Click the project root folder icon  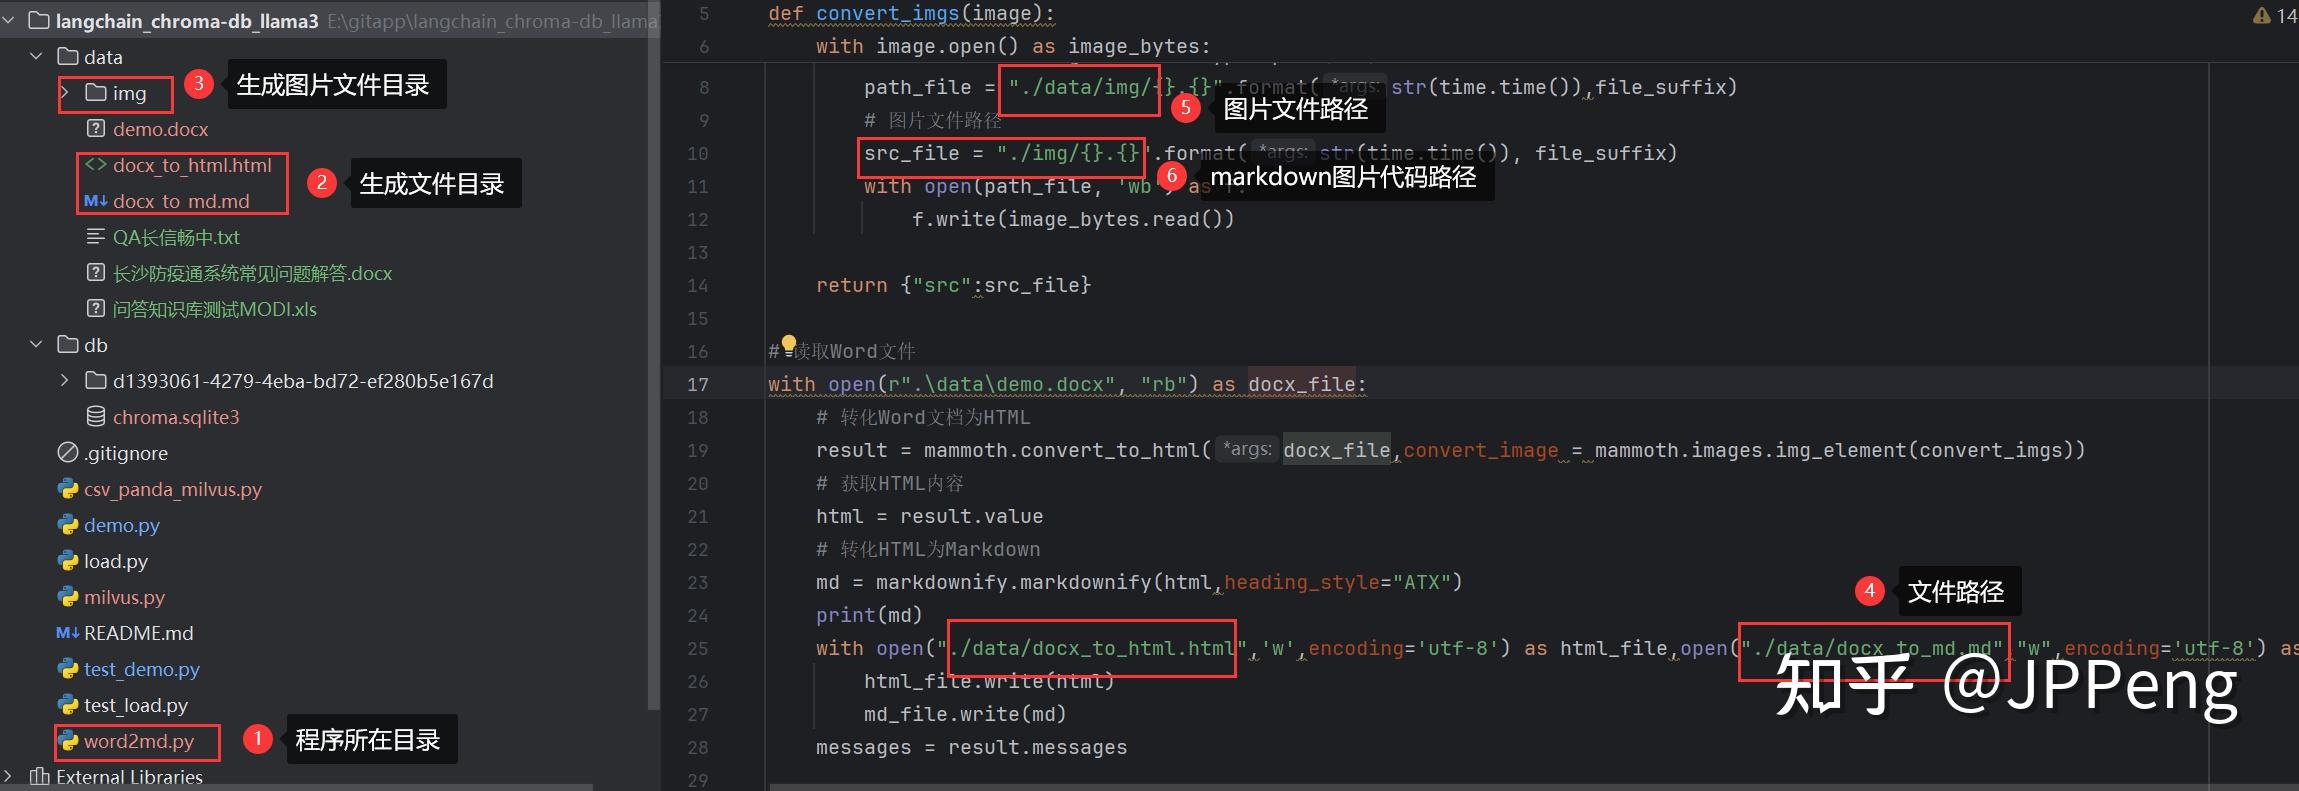coord(40,20)
